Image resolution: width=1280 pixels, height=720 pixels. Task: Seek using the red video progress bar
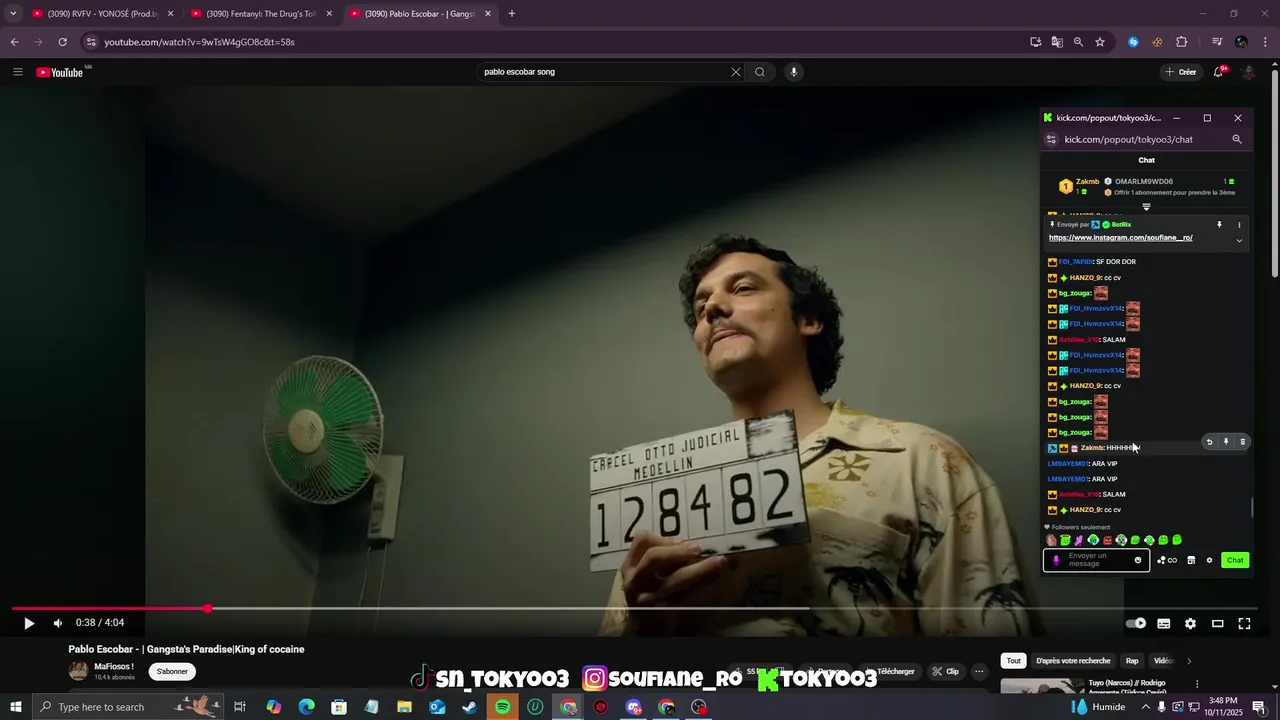(634, 608)
